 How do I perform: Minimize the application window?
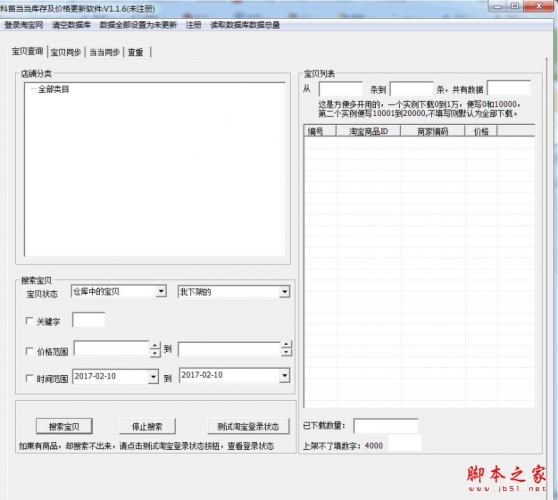click(498, 6)
